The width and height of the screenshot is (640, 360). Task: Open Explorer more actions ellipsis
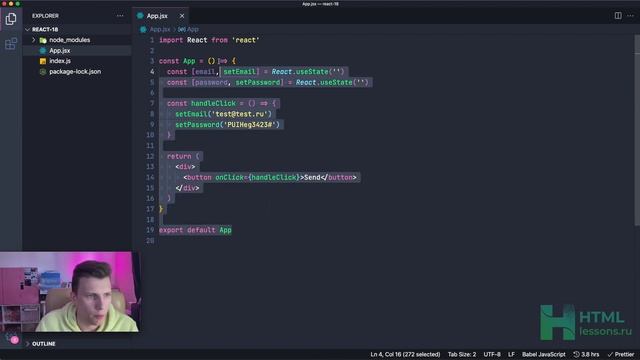click(120, 16)
